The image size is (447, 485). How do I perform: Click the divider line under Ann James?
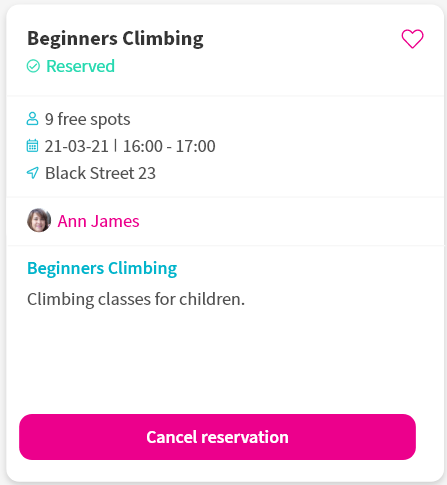tap(226, 246)
